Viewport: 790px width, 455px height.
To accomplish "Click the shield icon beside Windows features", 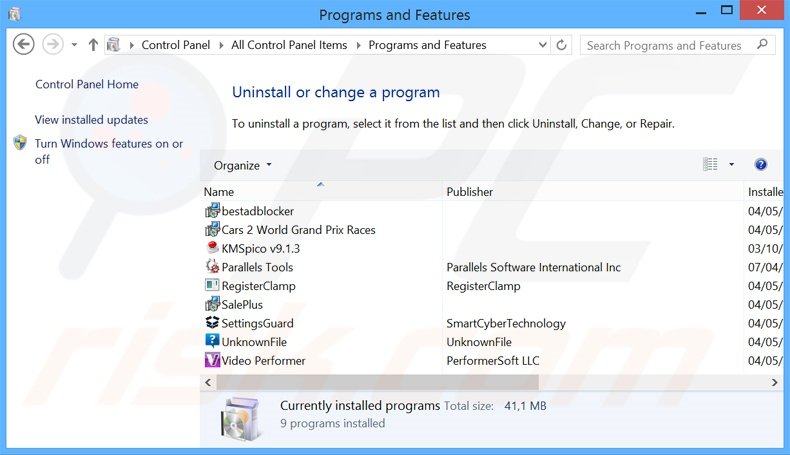I will tap(20, 143).
